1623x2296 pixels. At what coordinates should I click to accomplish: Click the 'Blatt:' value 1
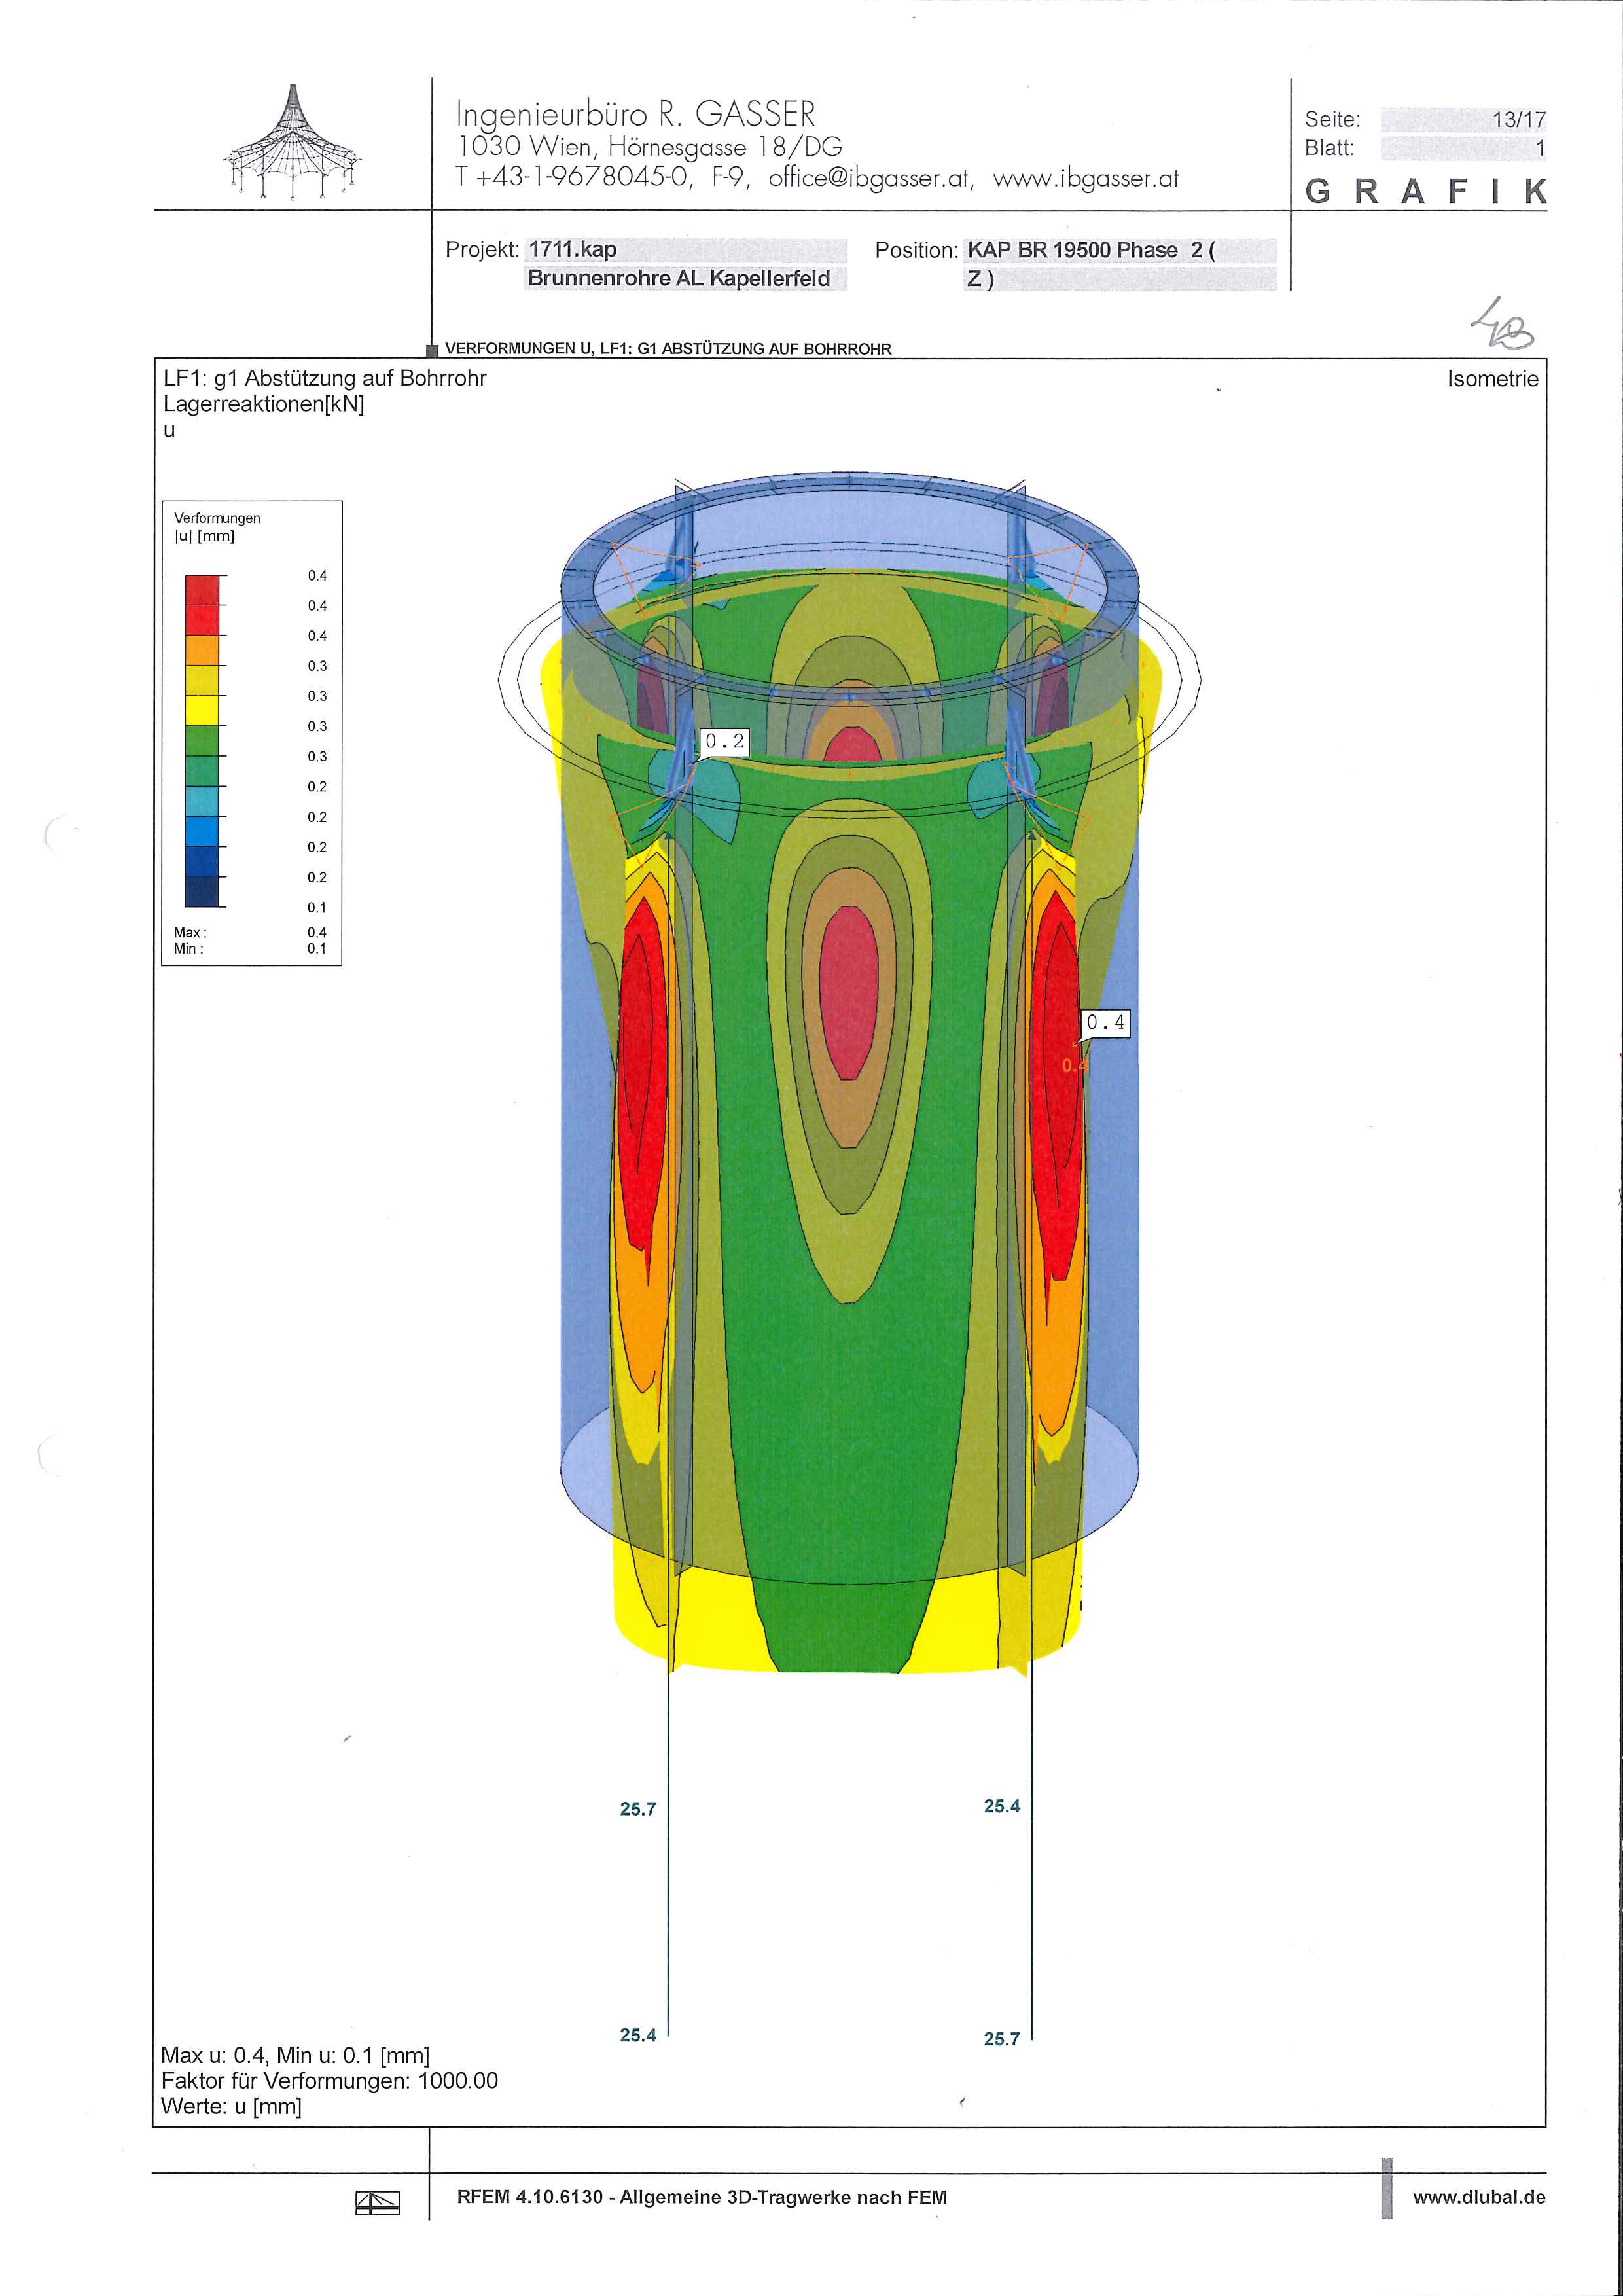tap(1540, 148)
